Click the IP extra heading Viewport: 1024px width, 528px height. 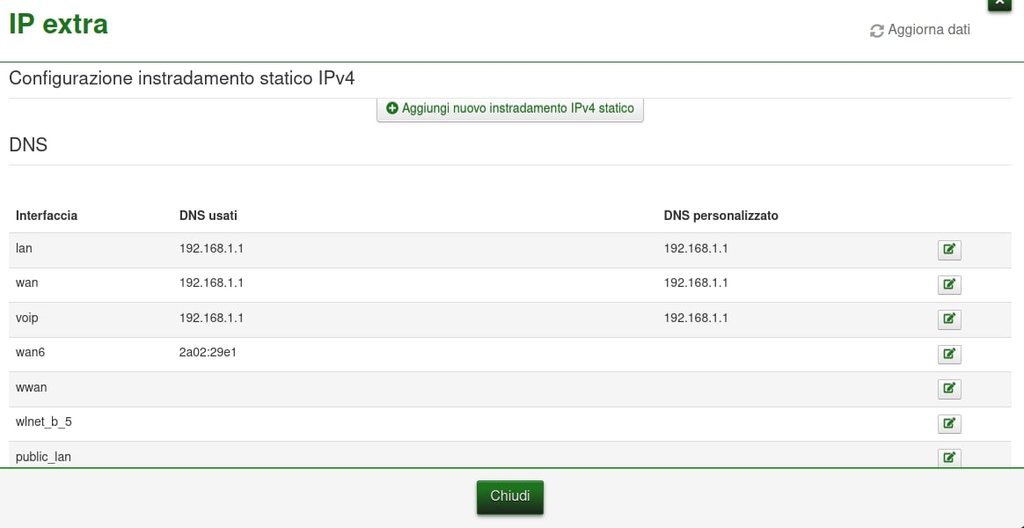click(58, 24)
